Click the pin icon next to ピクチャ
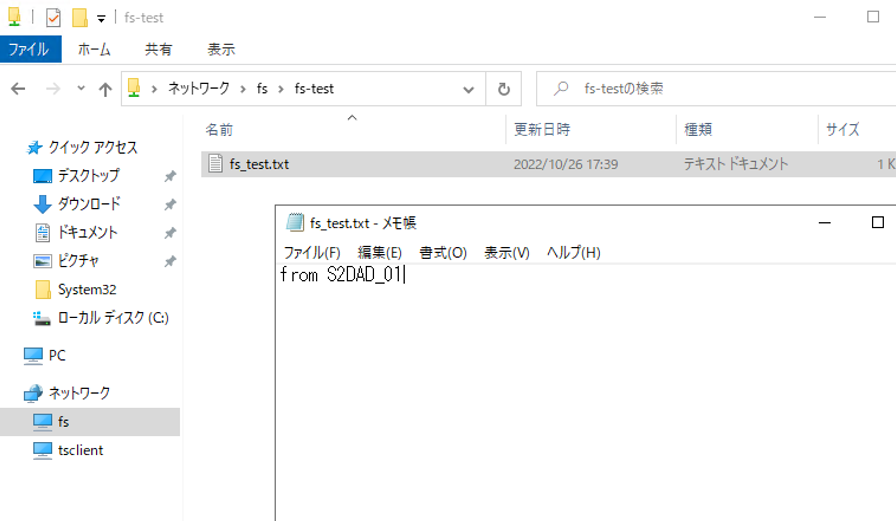The image size is (896, 521). [x=170, y=262]
